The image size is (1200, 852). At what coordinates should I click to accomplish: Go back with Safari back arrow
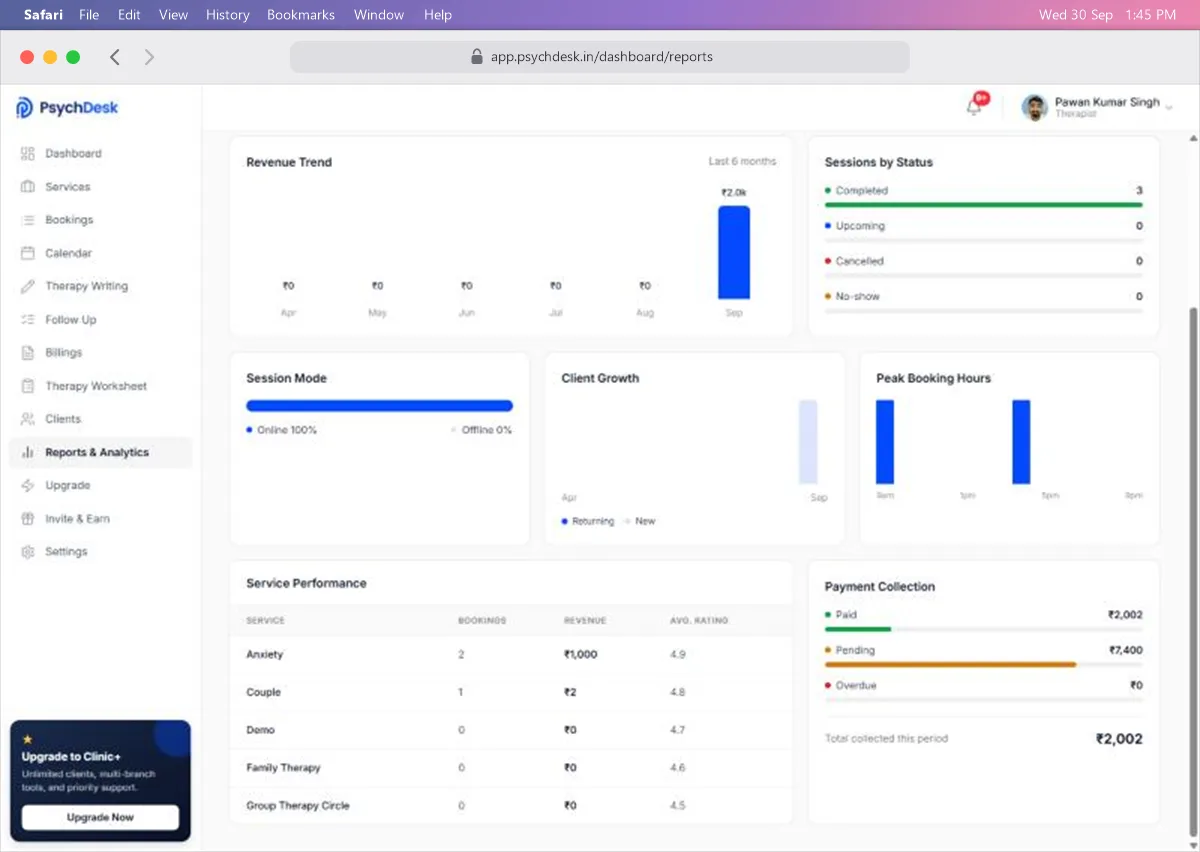click(x=115, y=57)
